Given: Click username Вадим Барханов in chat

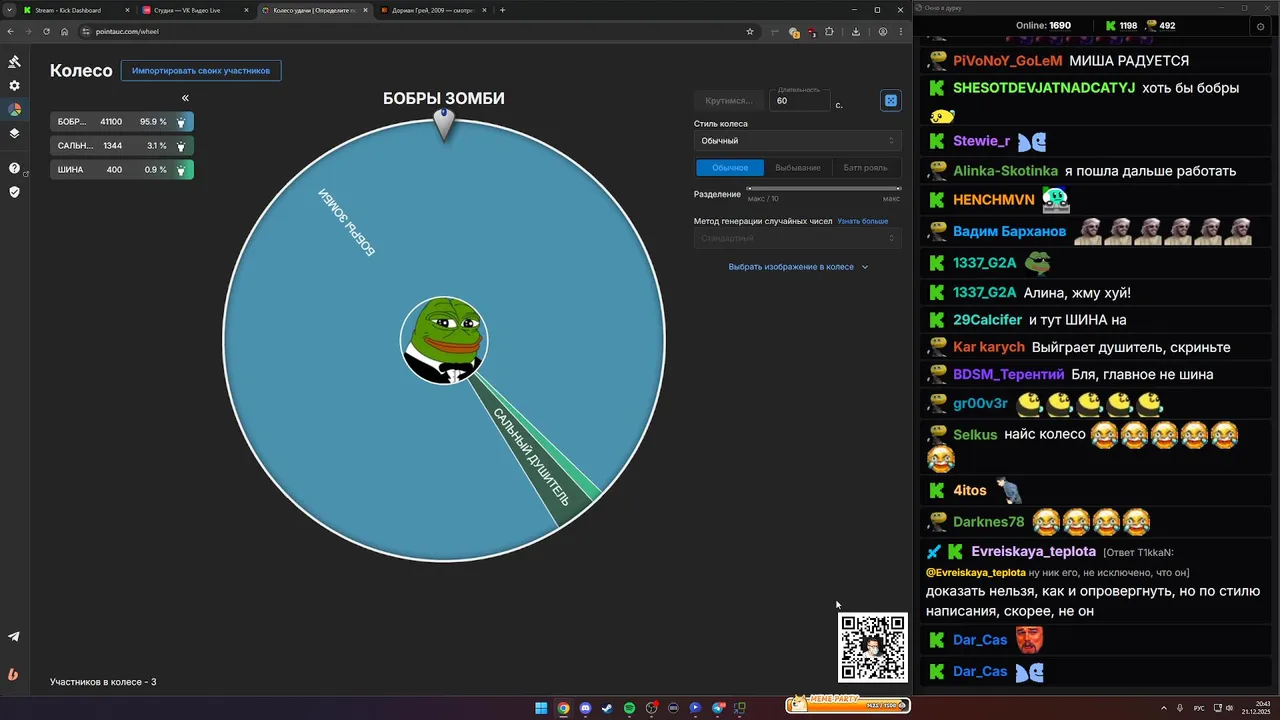Looking at the screenshot, I should (x=1010, y=231).
